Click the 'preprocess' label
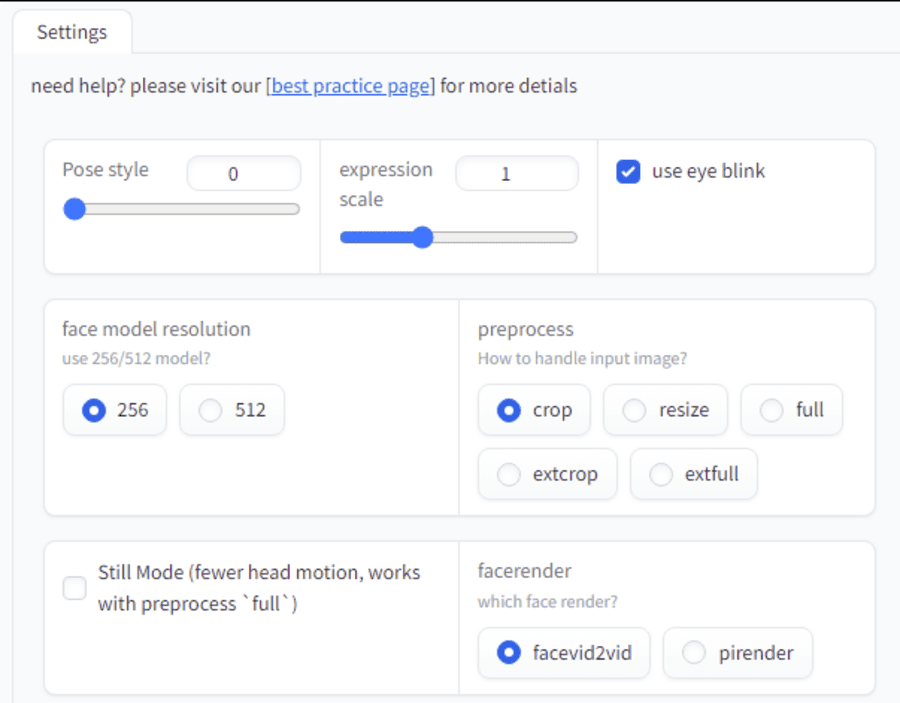Screen dimensions: 900x703 pos(526,329)
